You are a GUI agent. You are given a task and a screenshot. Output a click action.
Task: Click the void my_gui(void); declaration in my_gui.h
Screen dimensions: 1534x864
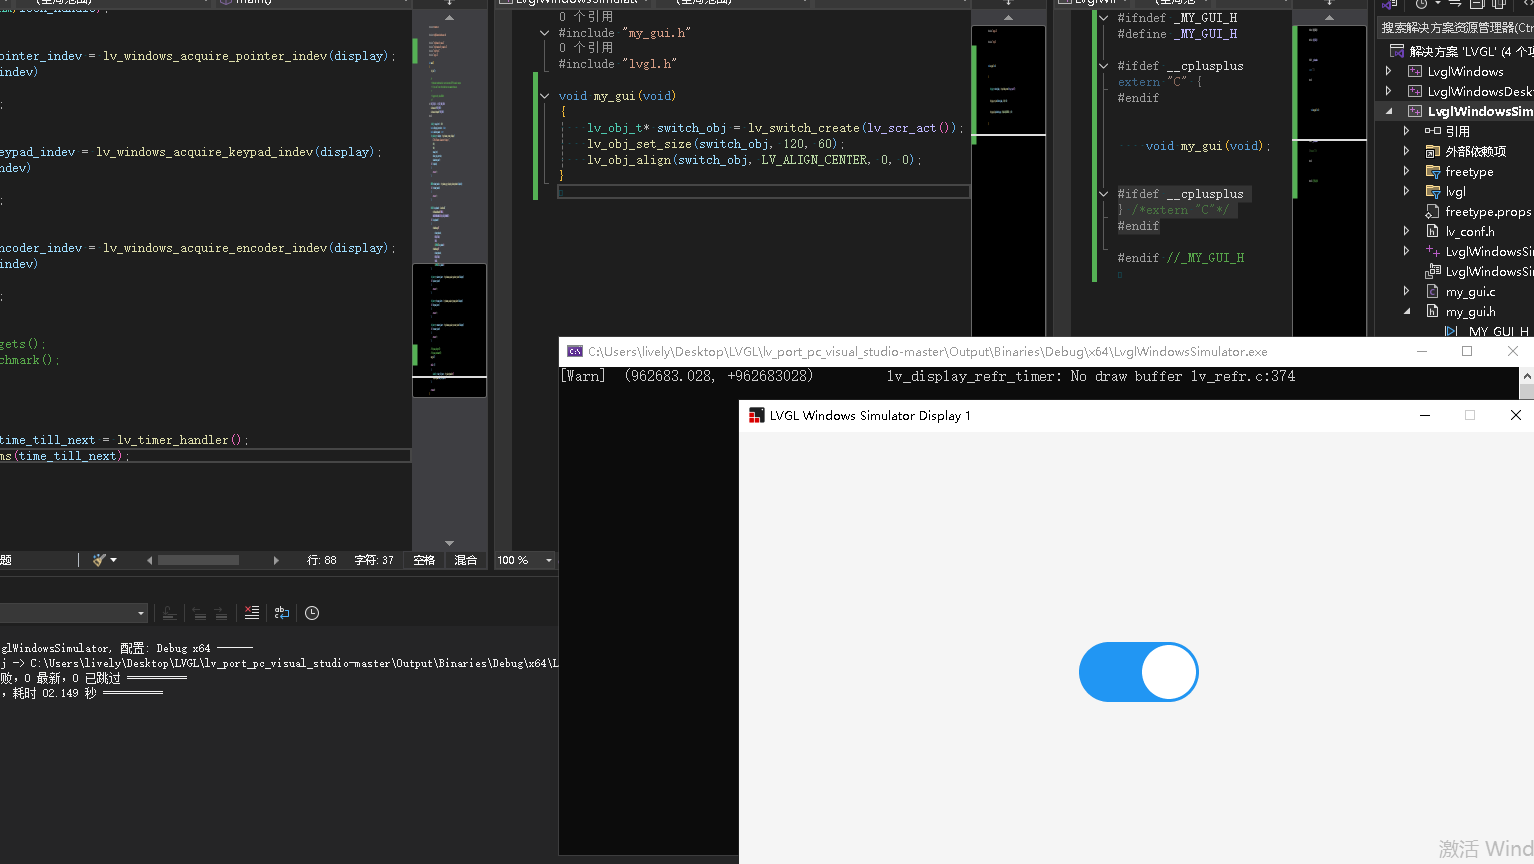1208,146
